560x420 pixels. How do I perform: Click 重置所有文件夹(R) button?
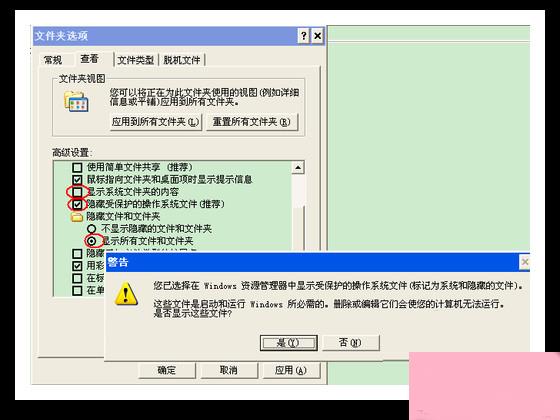point(252,122)
